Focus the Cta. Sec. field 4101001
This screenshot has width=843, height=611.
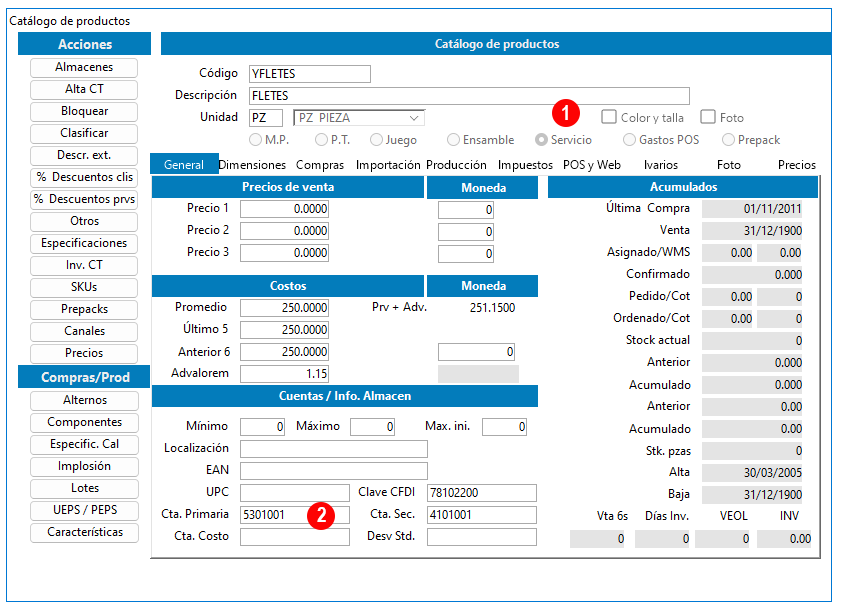click(482, 515)
